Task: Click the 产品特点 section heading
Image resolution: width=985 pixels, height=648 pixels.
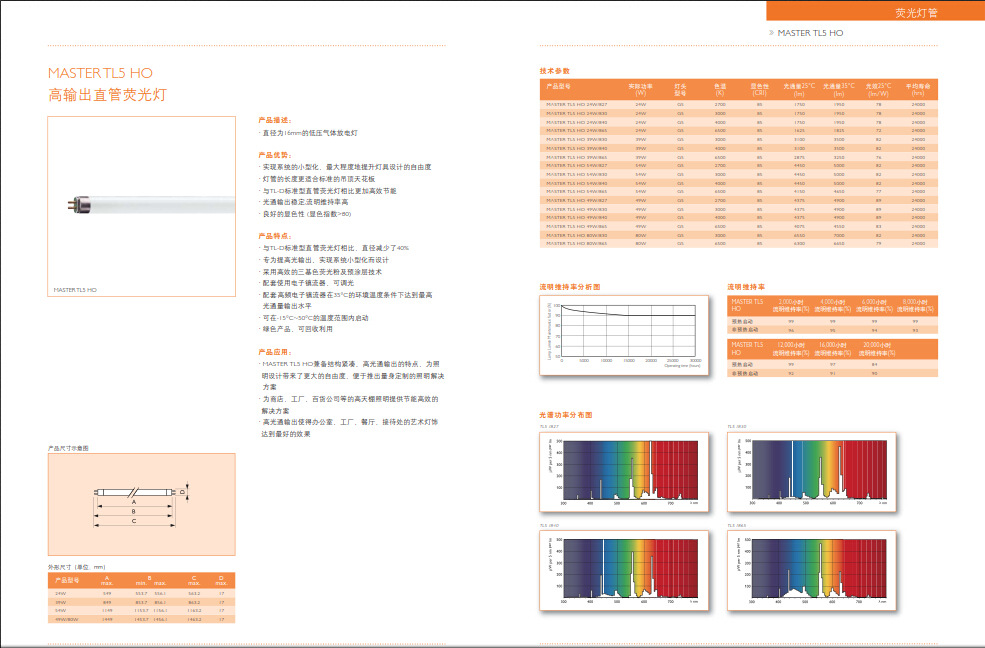Action: 274,234
